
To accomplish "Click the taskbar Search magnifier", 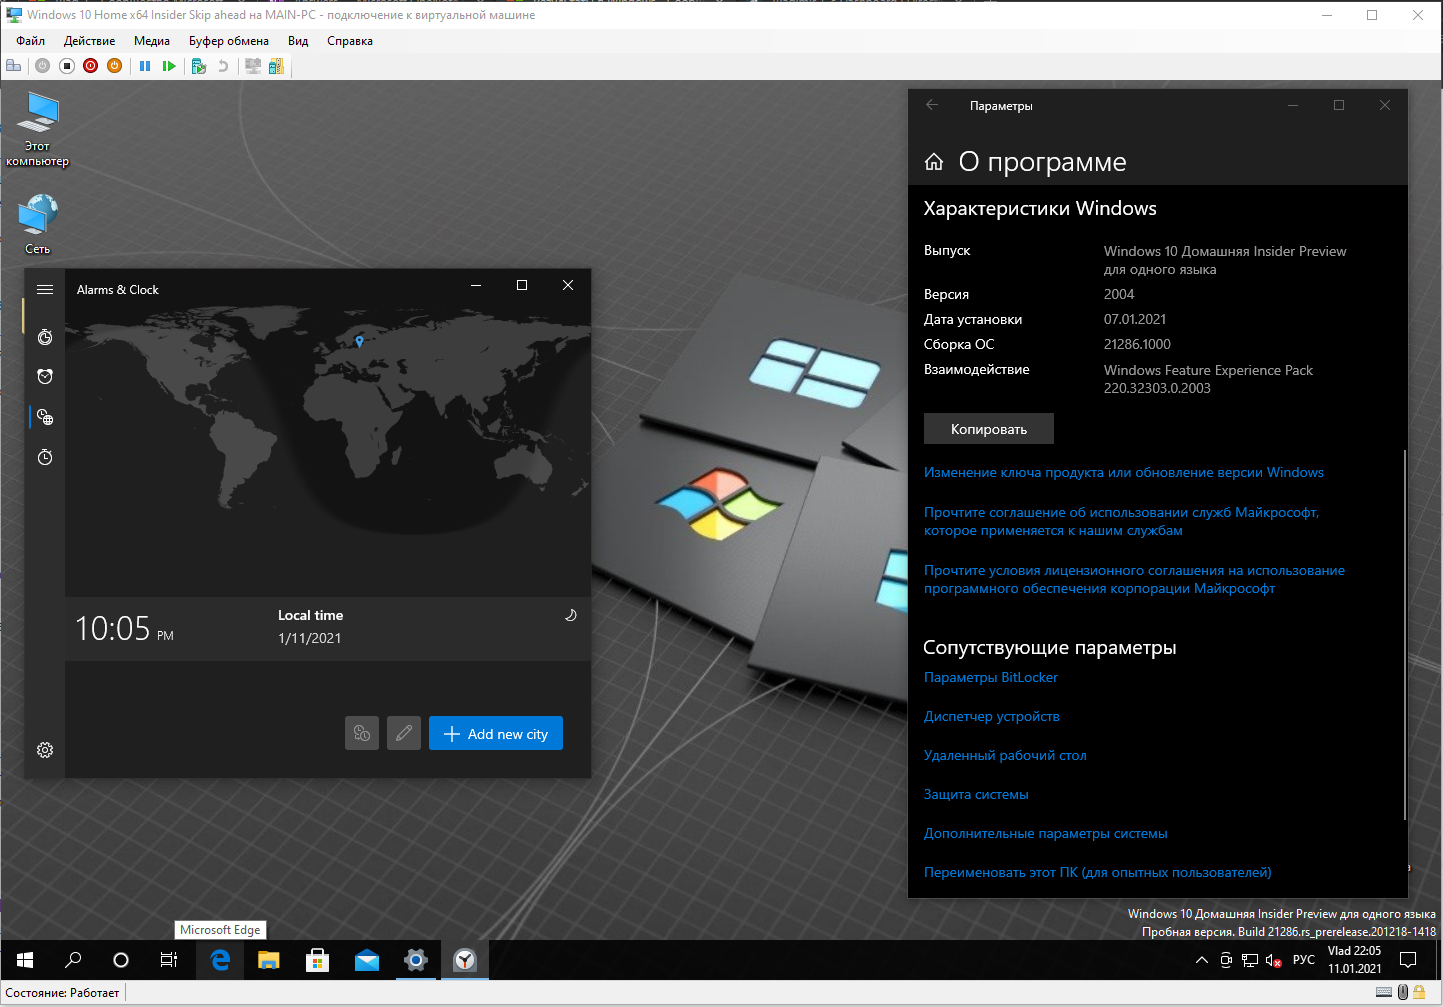I will [x=73, y=960].
